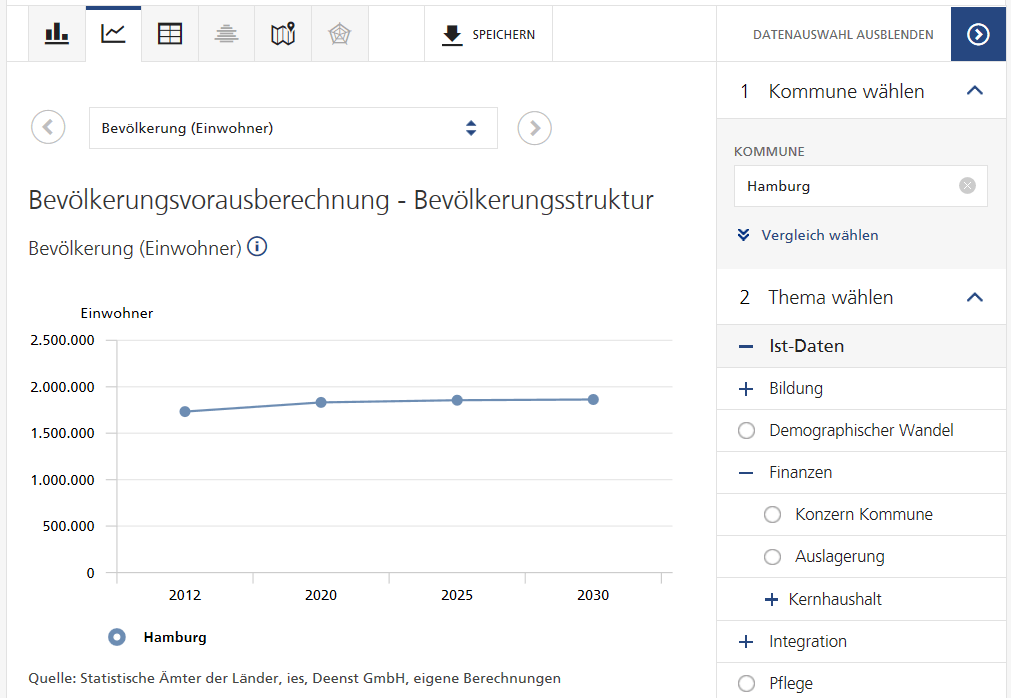This screenshot has height=698, width=1011.
Task: Select the population pyramid view icon
Action: (227, 34)
